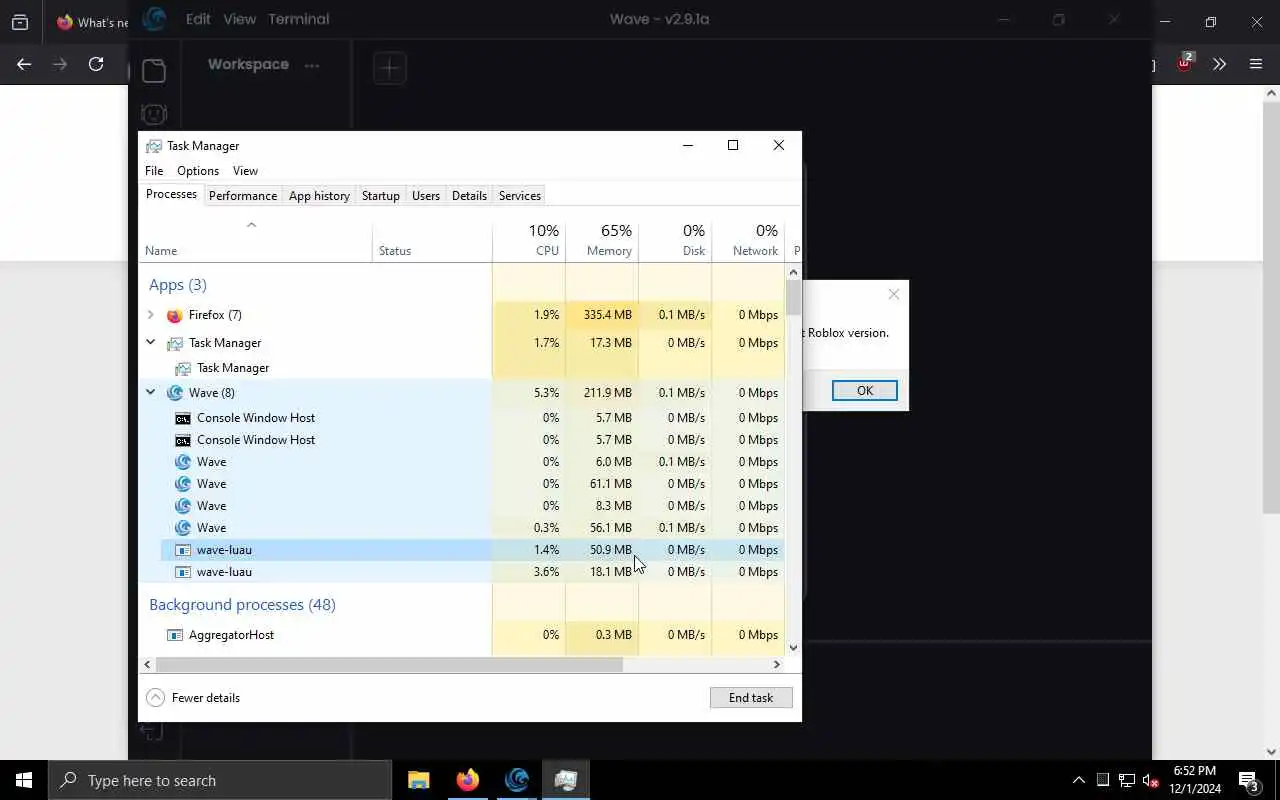Viewport: 1280px width, 800px height.
Task: Click Apps (3) section heading
Action: pyautogui.click(x=178, y=285)
